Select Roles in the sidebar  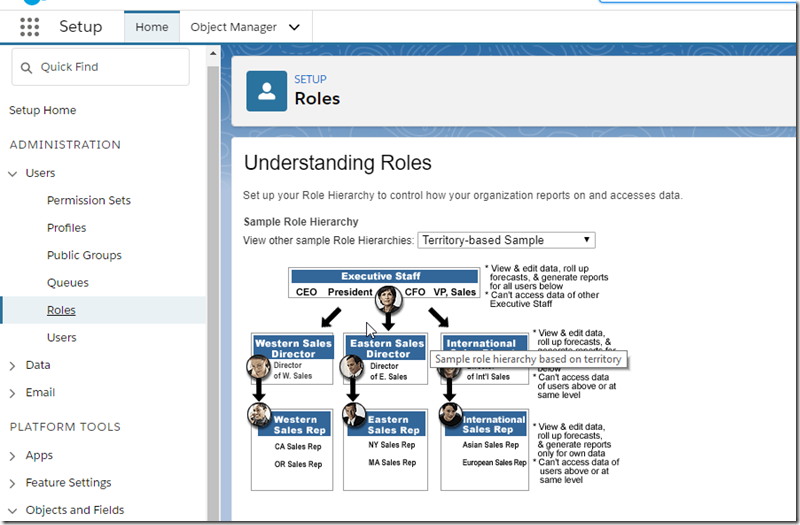click(61, 310)
